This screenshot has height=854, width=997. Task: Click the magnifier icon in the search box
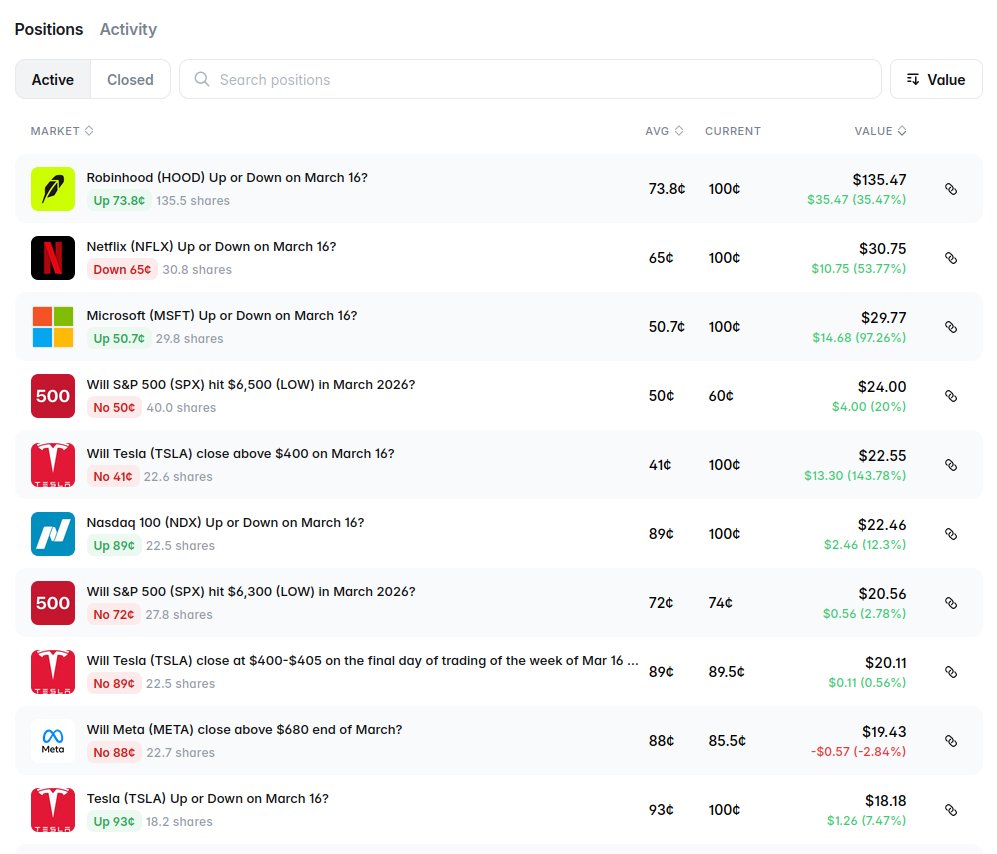202,79
